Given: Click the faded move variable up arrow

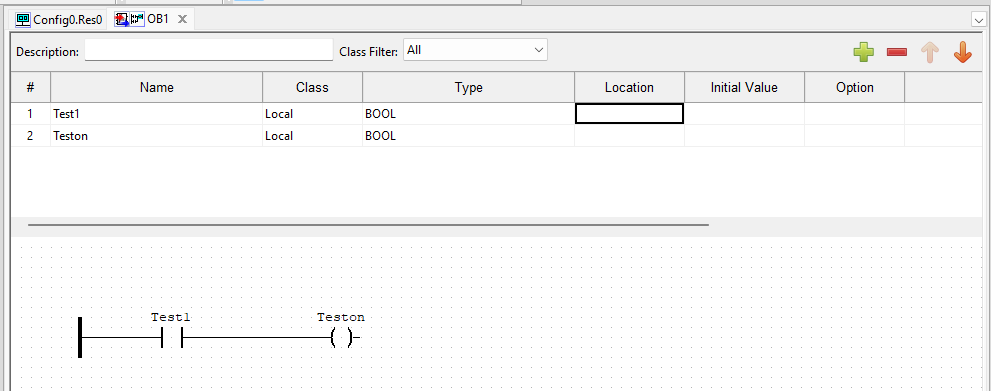Looking at the screenshot, I should (930, 52).
